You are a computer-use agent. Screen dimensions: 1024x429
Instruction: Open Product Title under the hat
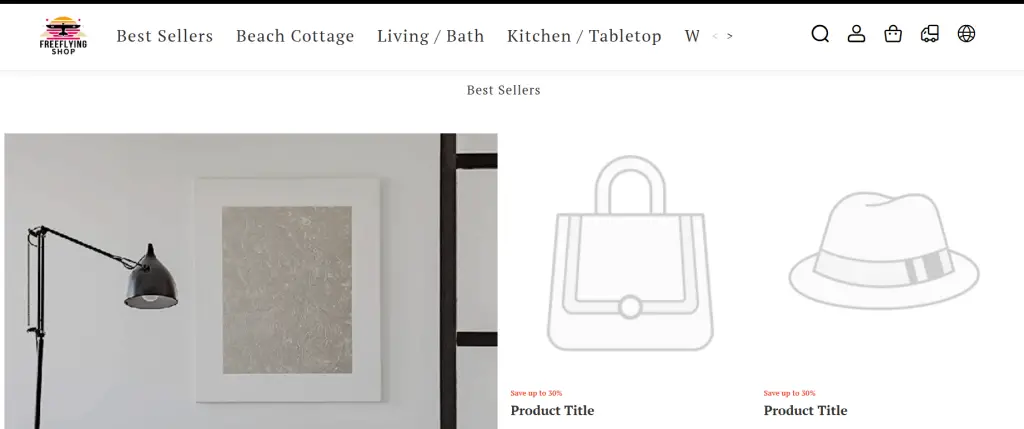point(805,411)
